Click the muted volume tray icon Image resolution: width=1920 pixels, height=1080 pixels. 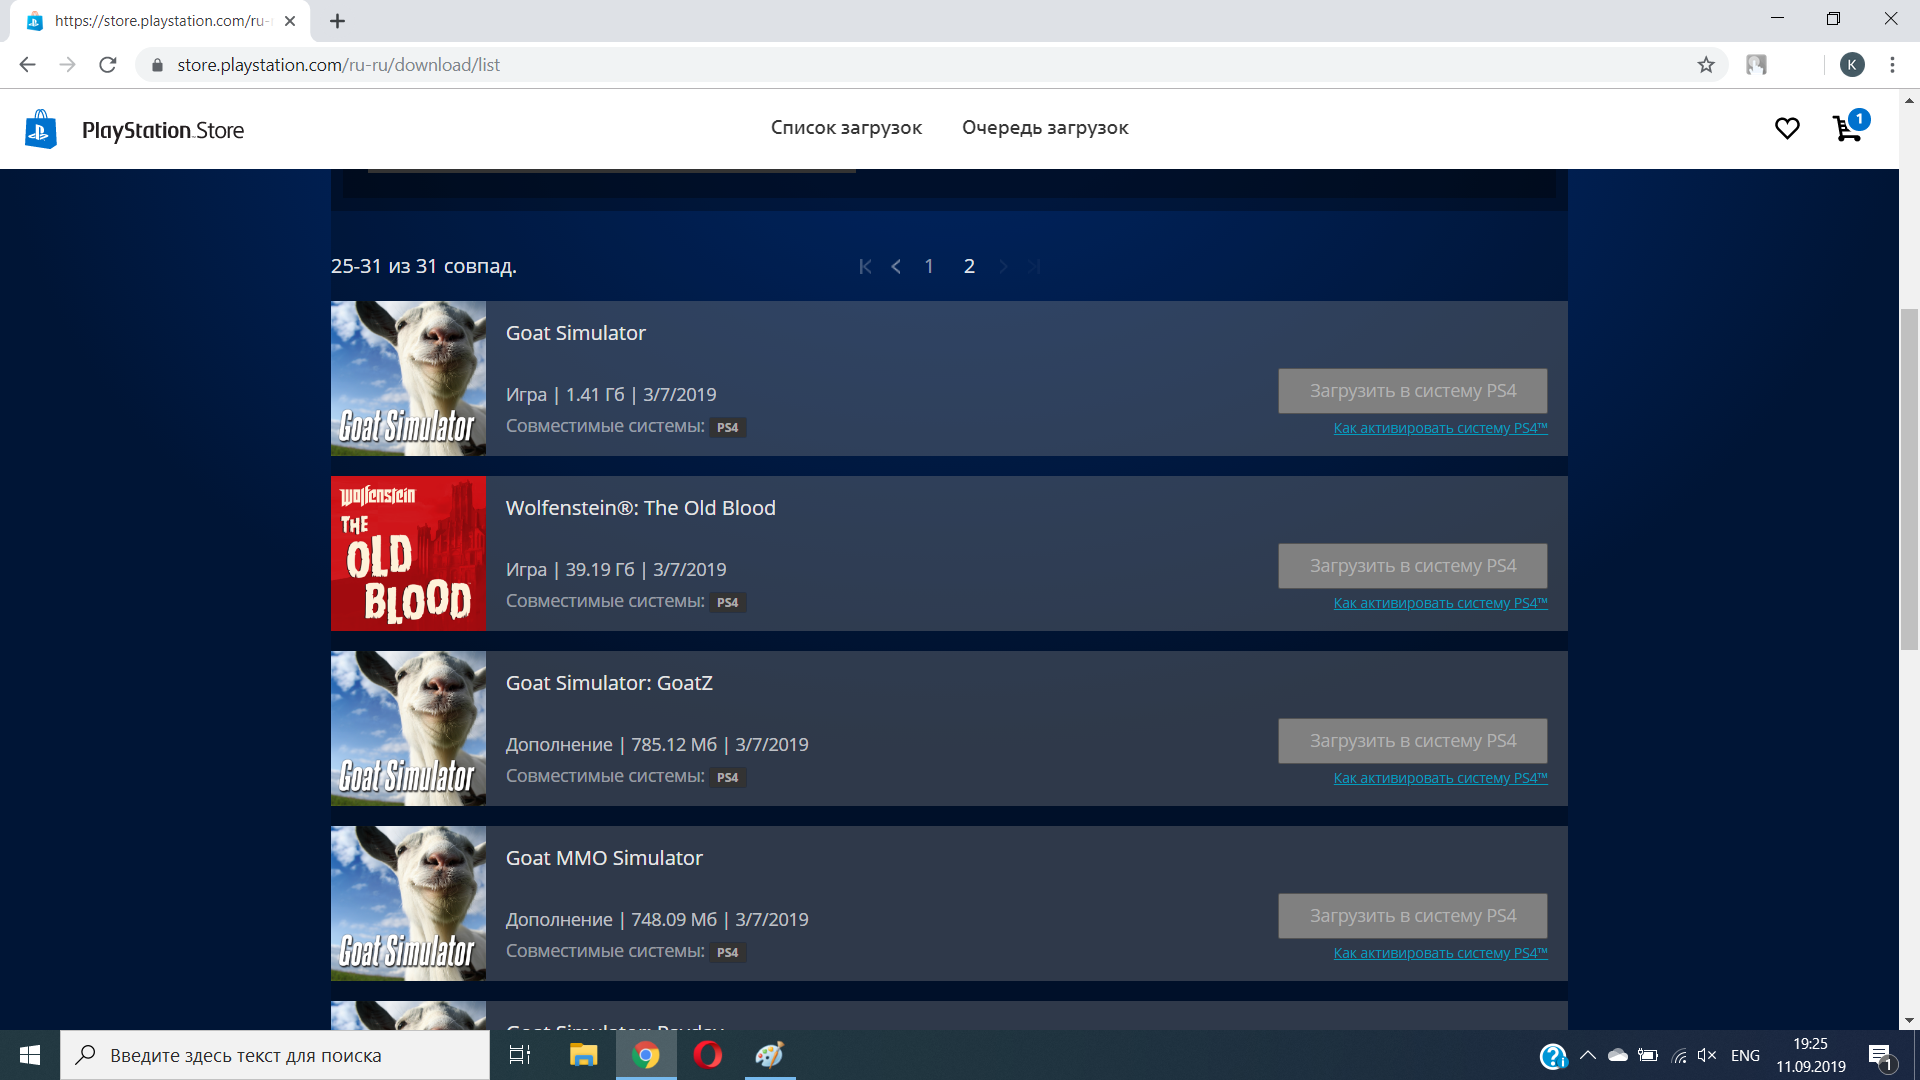1707,1055
